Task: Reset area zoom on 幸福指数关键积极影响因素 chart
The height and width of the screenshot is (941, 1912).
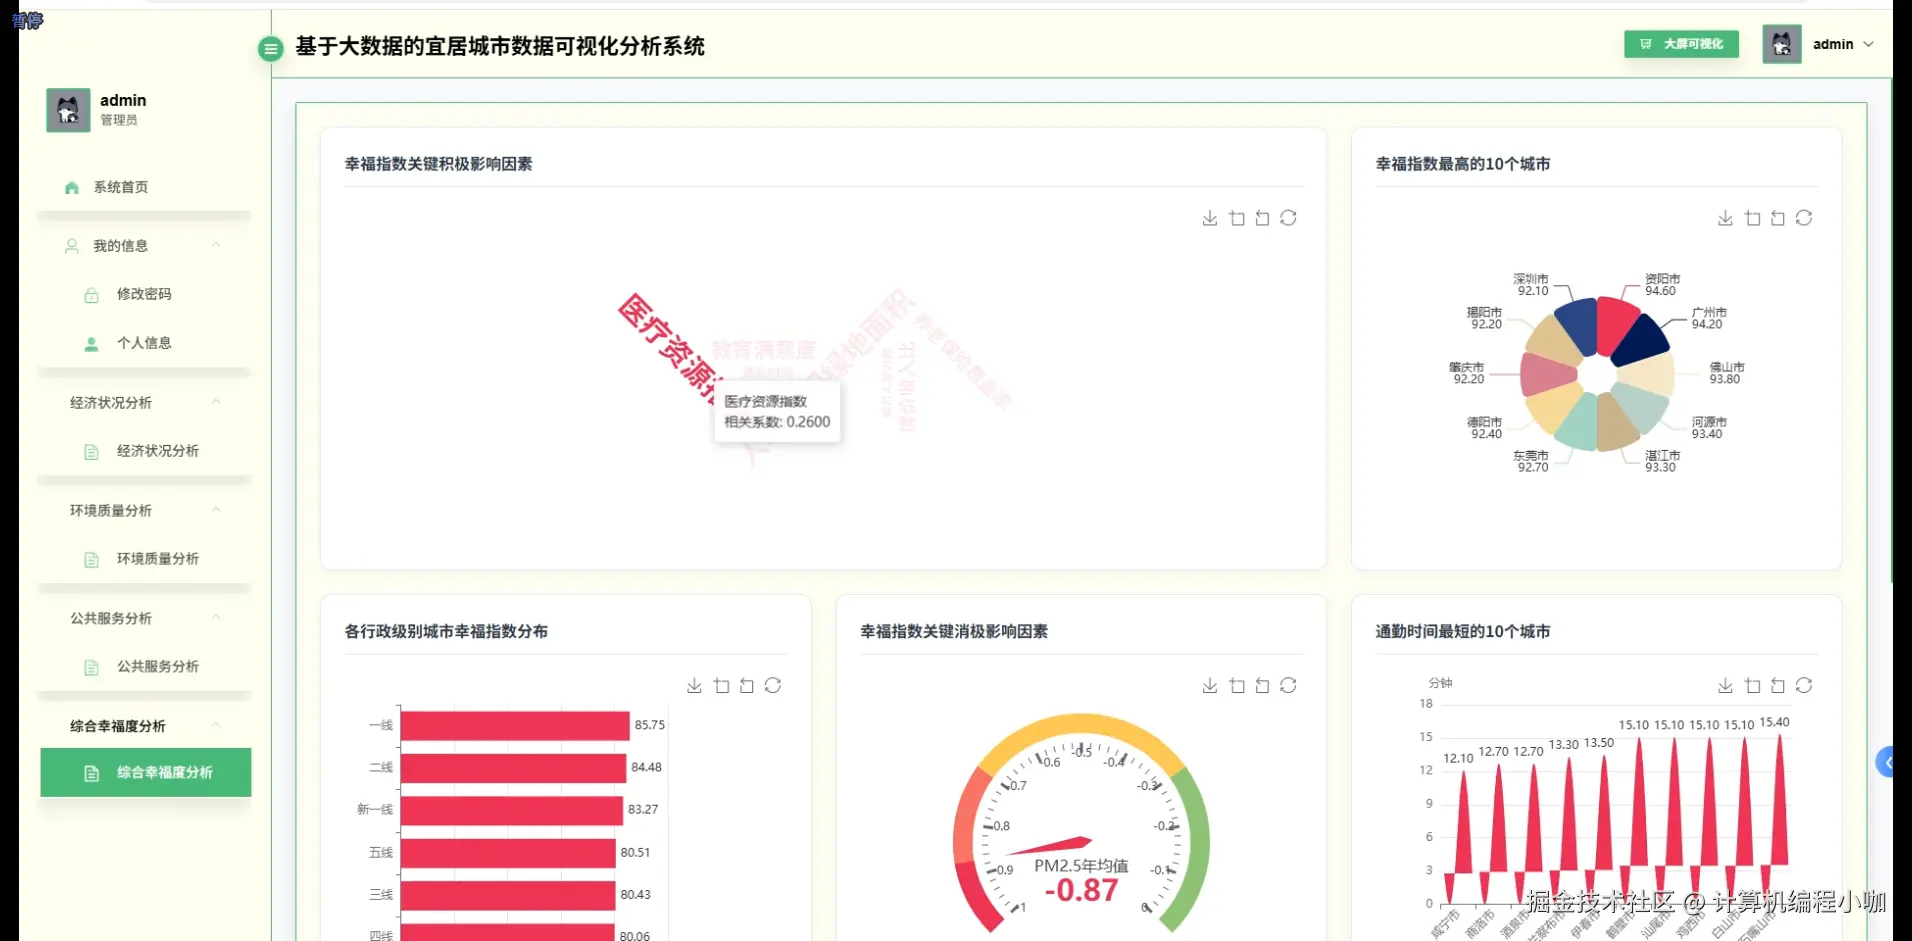Action: pos(1262,218)
